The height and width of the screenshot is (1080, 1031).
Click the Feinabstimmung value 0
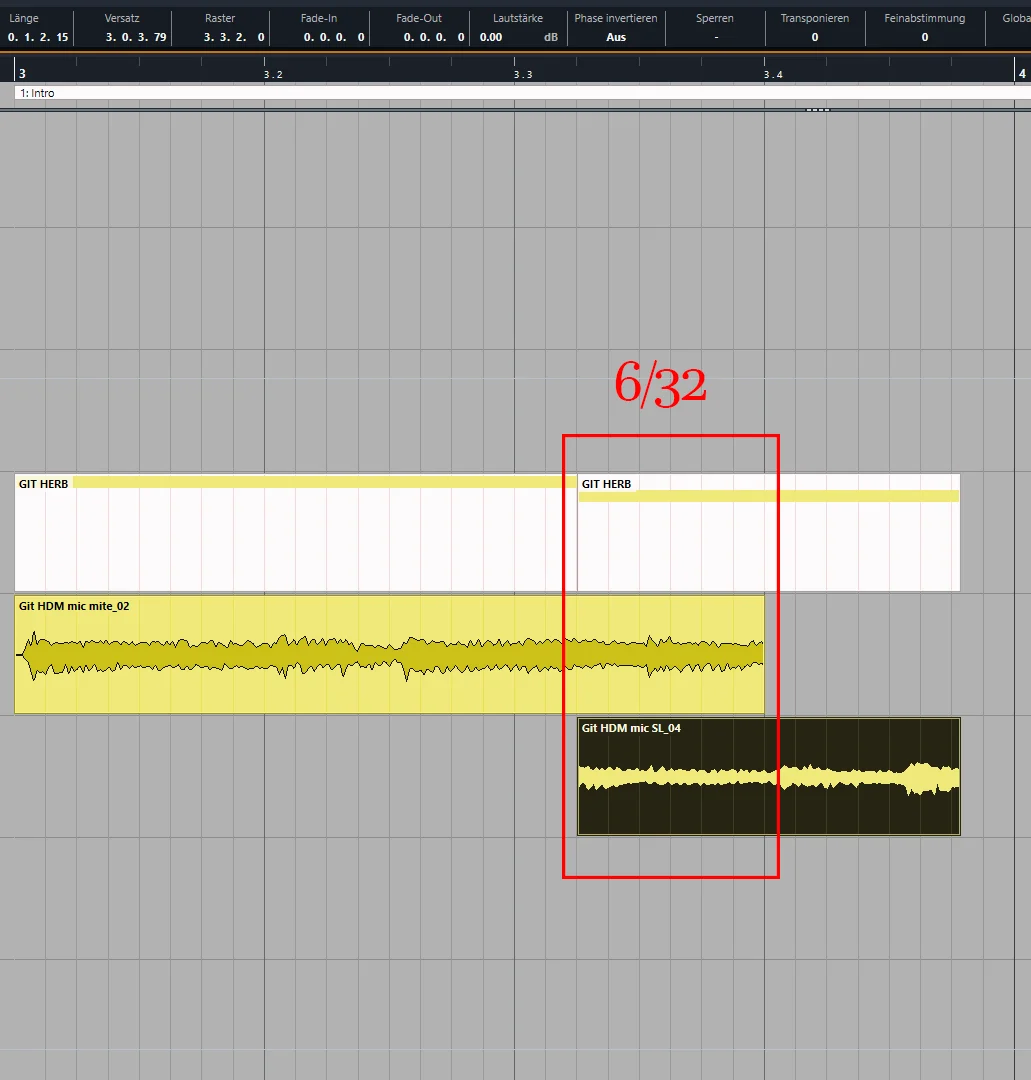[925, 37]
